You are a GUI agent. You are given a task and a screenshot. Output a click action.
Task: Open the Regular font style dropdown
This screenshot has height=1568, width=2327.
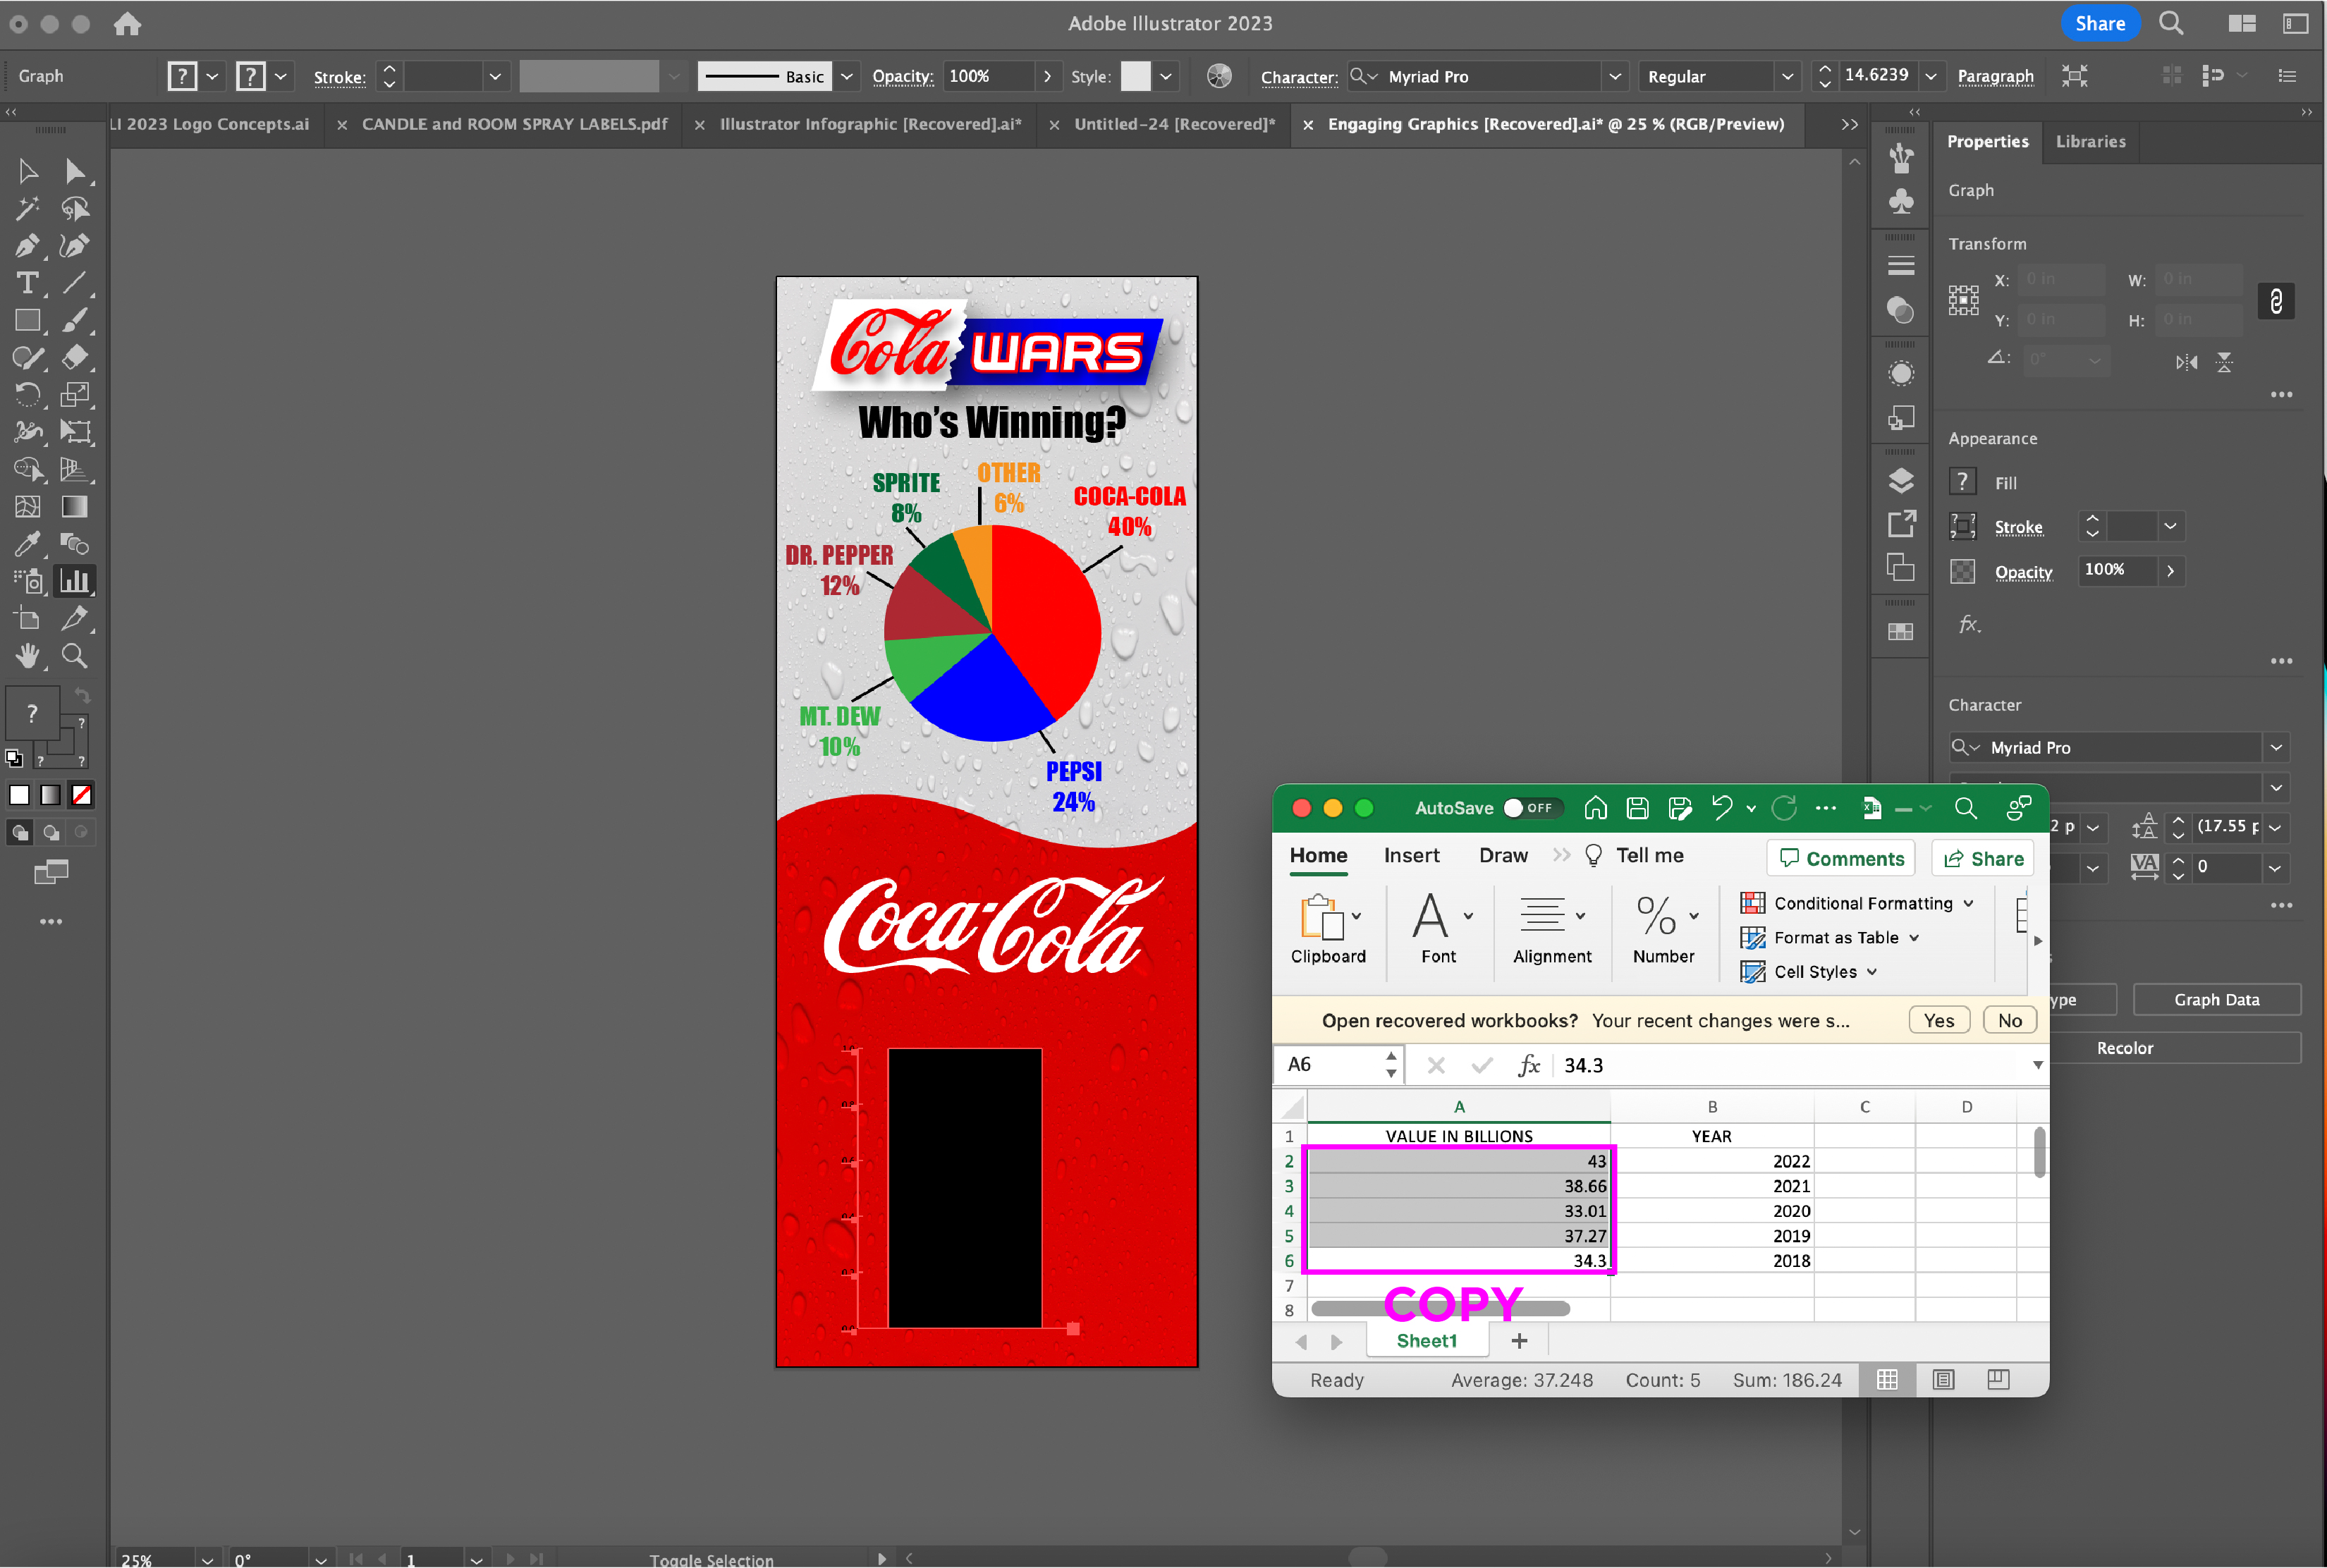[1787, 77]
